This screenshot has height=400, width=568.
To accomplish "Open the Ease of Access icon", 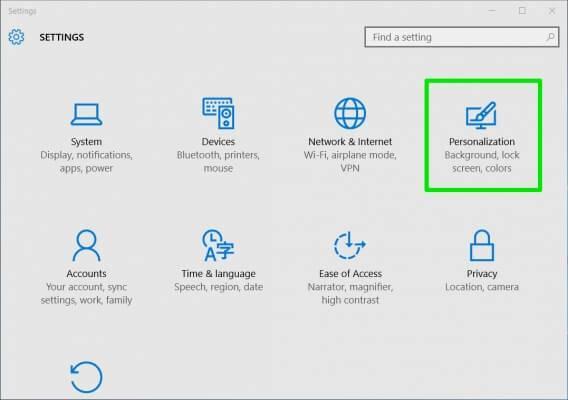I will point(350,245).
